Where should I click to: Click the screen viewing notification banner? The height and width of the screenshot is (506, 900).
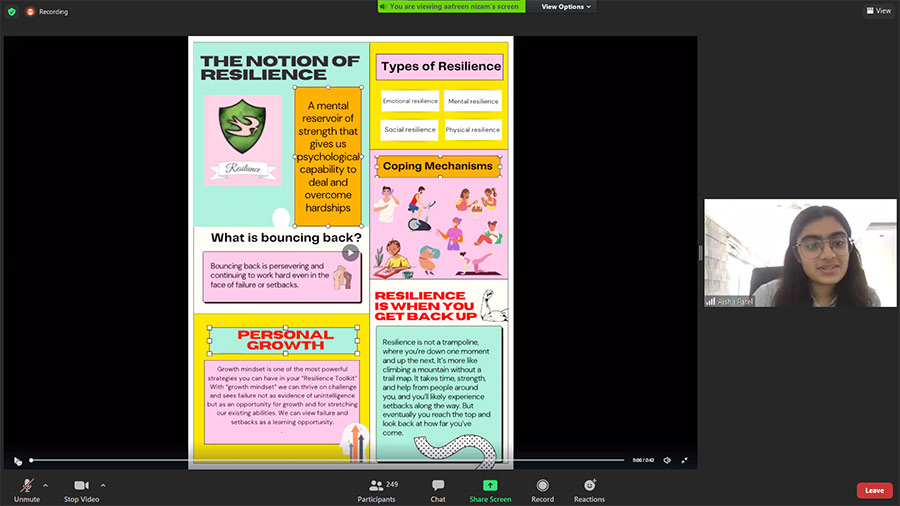click(451, 7)
